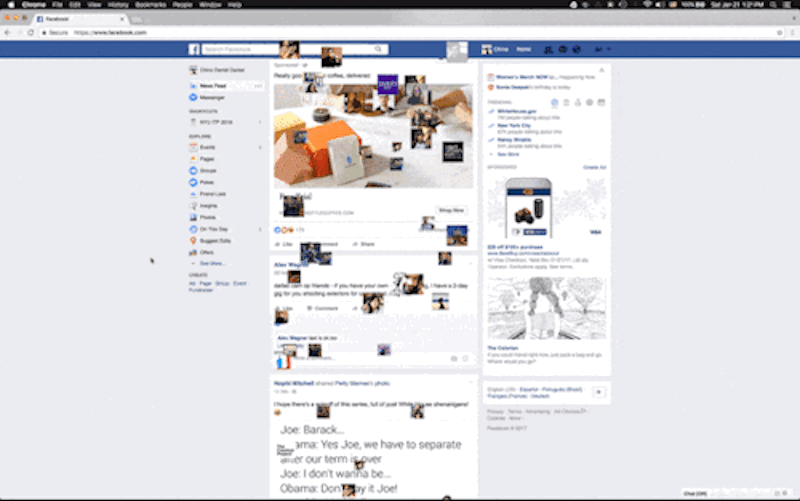Open the phone product sponsored ad image
Screen dimensions: 800x501
546,208
